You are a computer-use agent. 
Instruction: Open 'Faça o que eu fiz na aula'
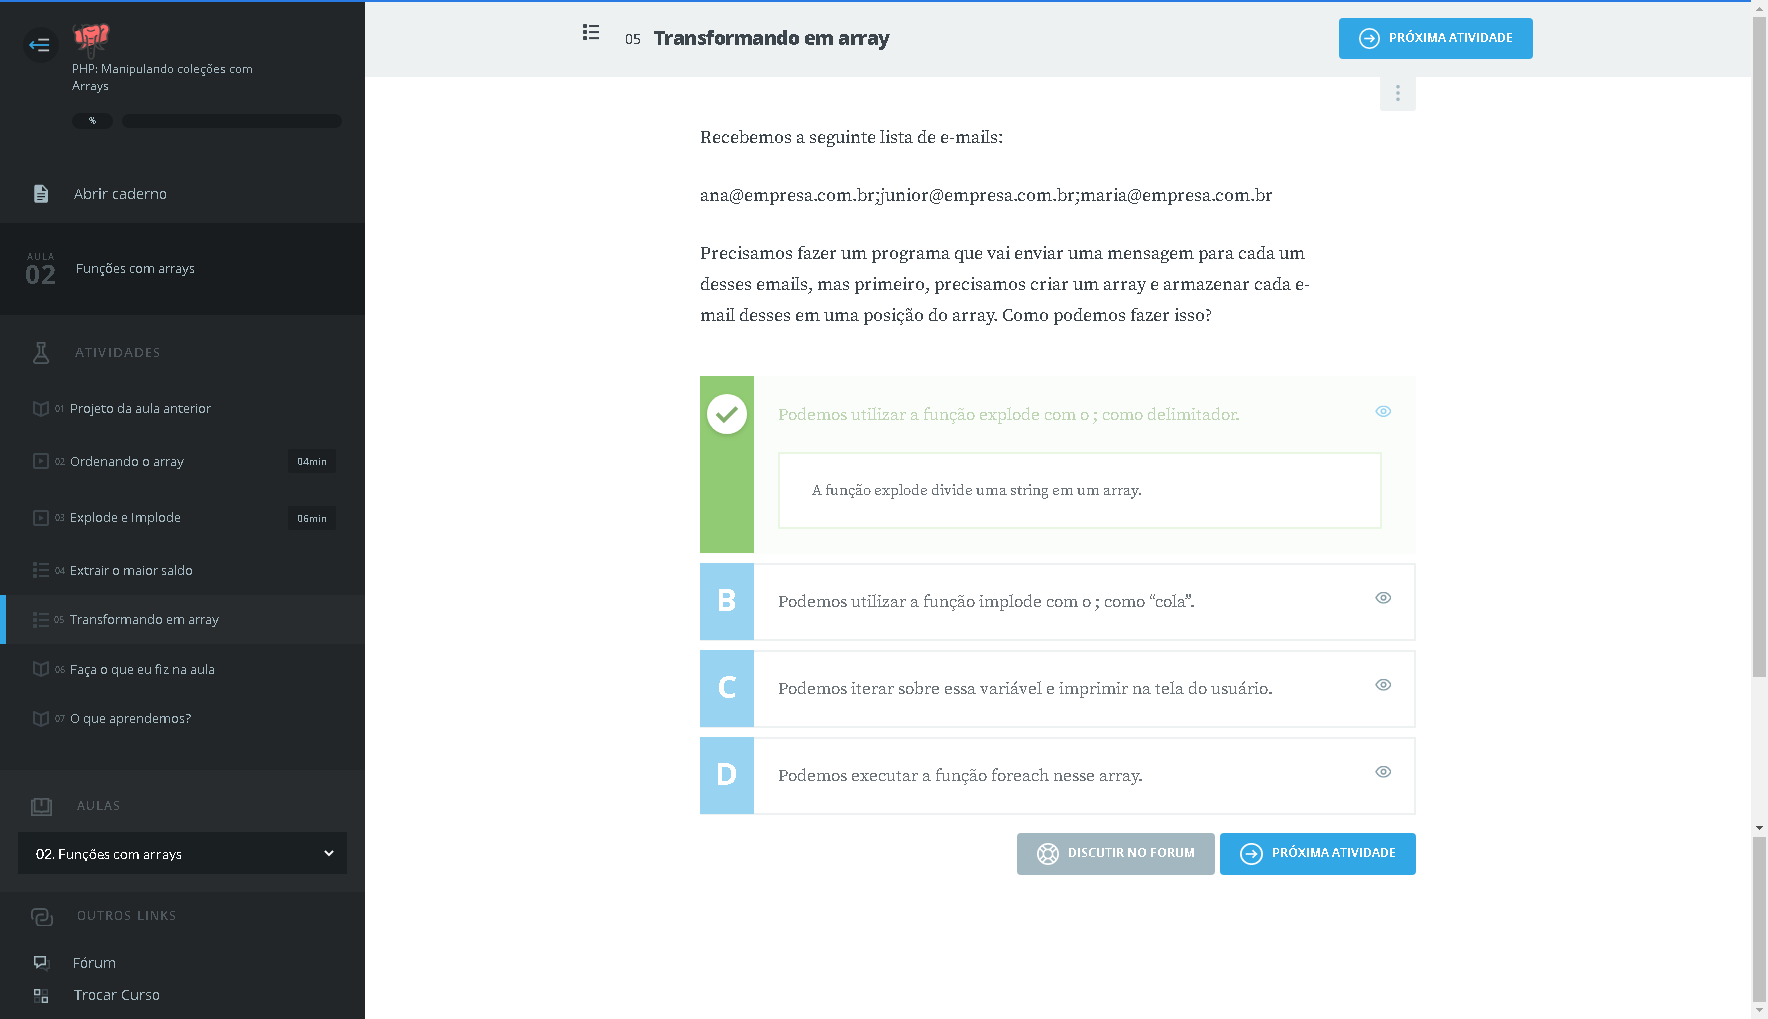pyautogui.click(x=142, y=669)
